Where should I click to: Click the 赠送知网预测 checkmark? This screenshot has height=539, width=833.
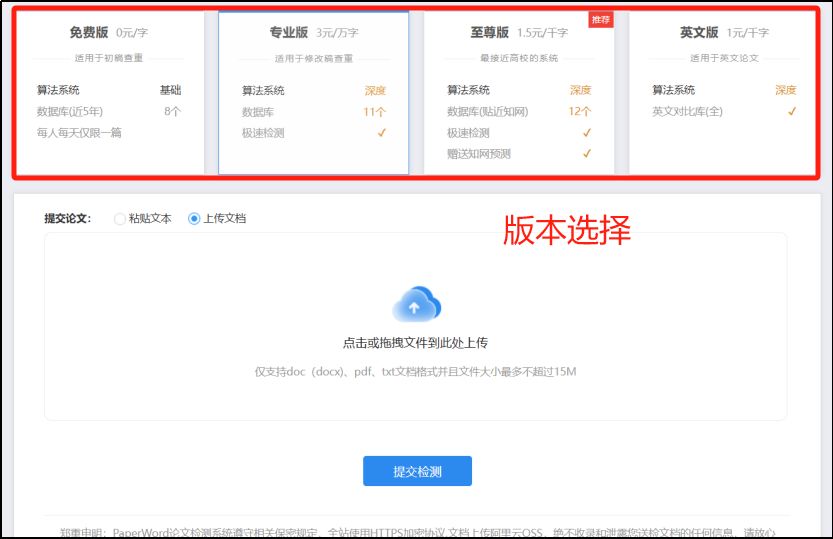pyautogui.click(x=586, y=153)
